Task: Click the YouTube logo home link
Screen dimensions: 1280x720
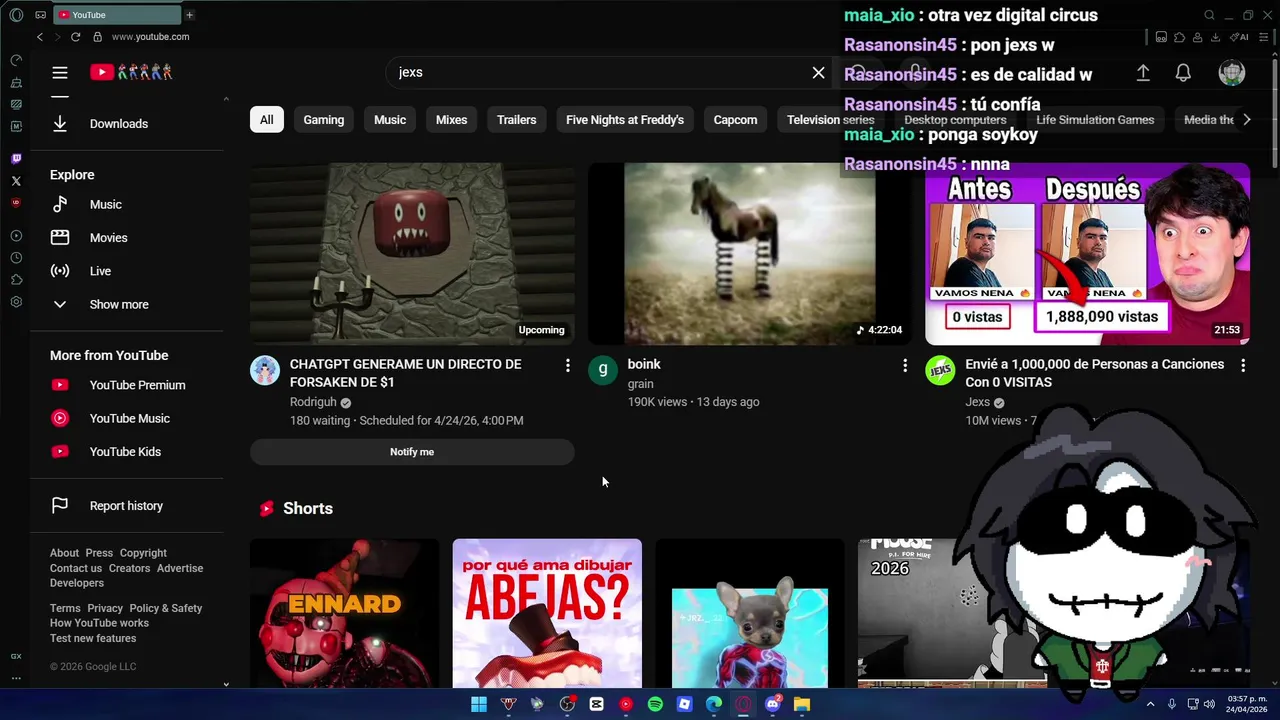Action: click(x=131, y=72)
